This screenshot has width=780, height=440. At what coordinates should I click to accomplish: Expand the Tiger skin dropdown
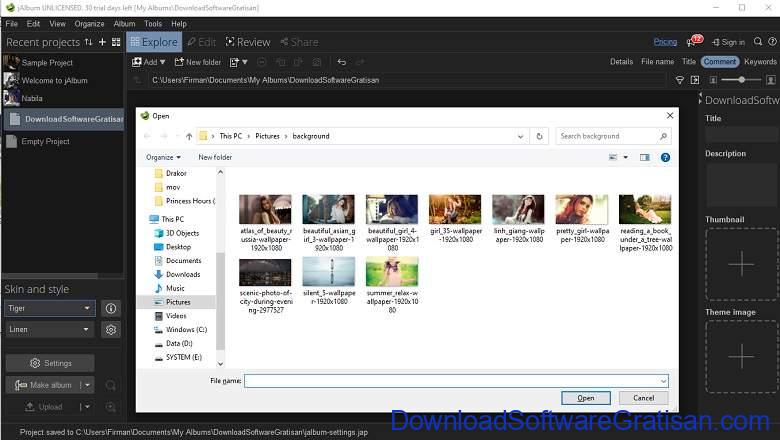(x=87, y=308)
